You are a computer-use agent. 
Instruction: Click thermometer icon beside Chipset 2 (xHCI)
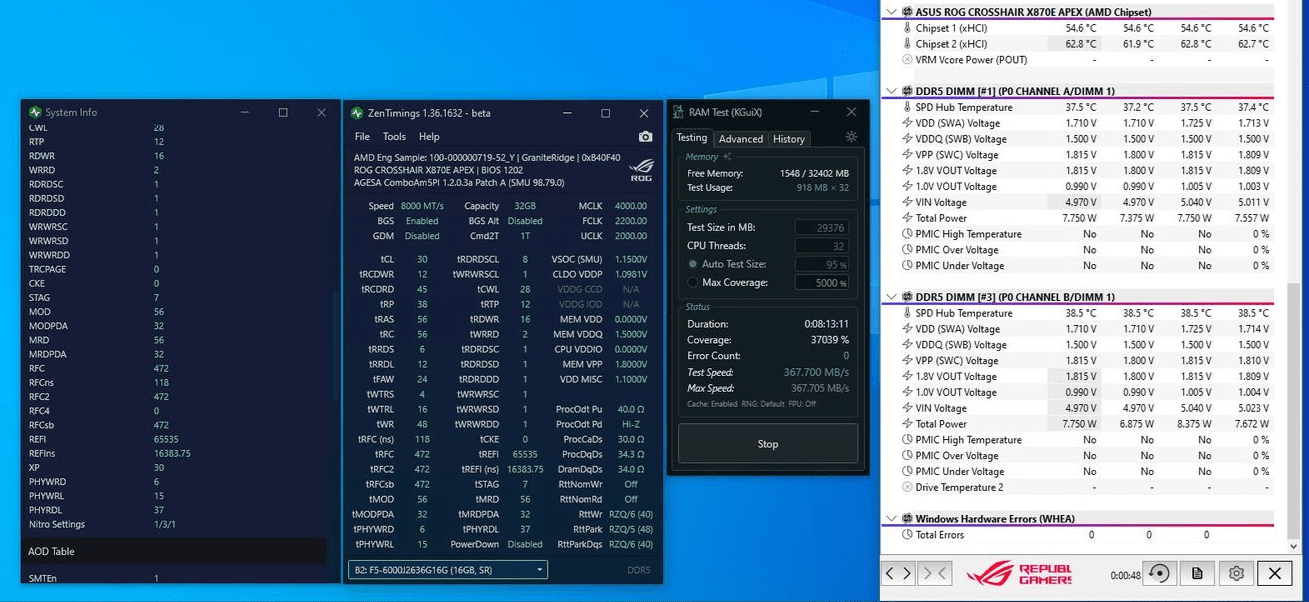click(907, 44)
